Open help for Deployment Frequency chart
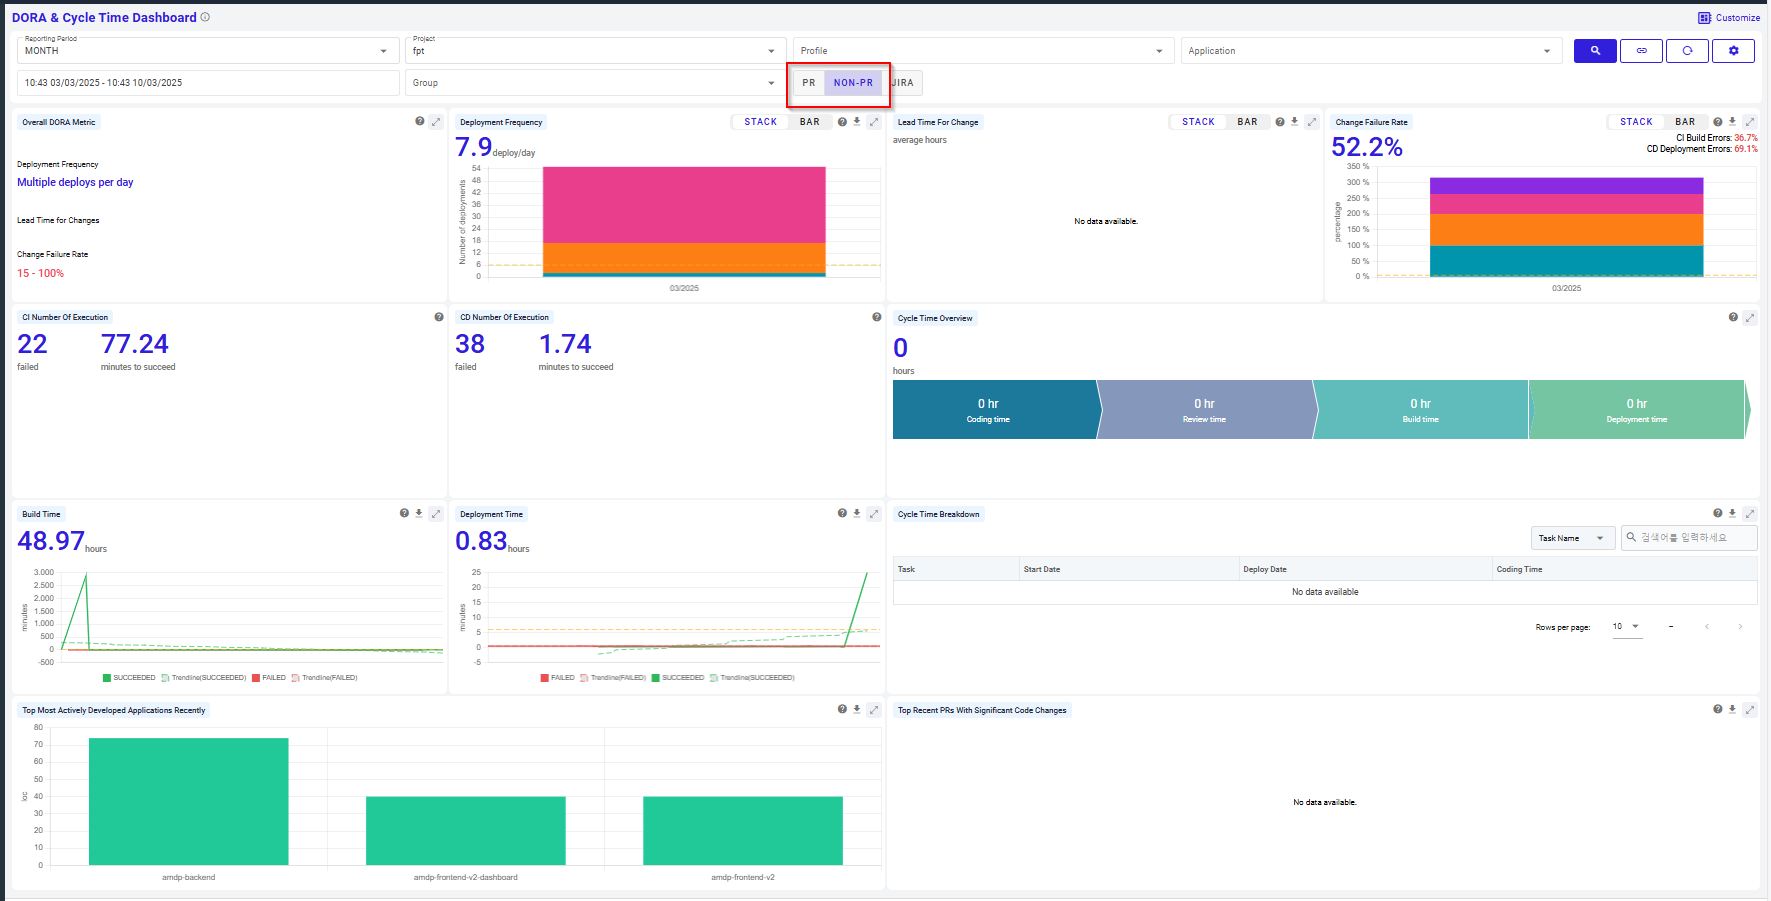 tap(842, 121)
